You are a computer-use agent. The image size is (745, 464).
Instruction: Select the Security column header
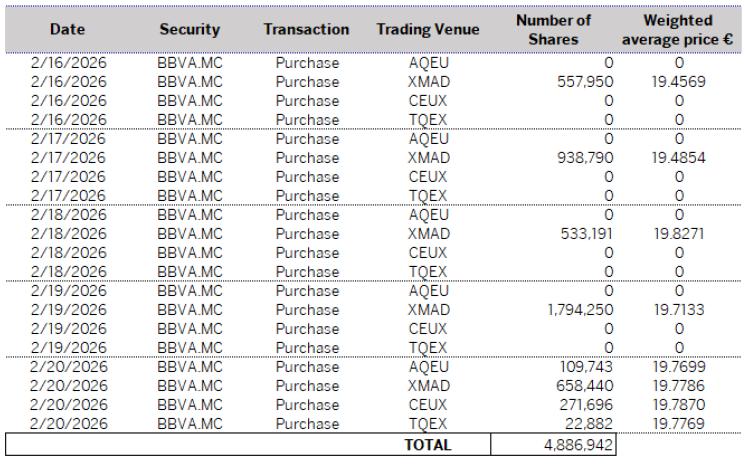pyautogui.click(x=189, y=30)
